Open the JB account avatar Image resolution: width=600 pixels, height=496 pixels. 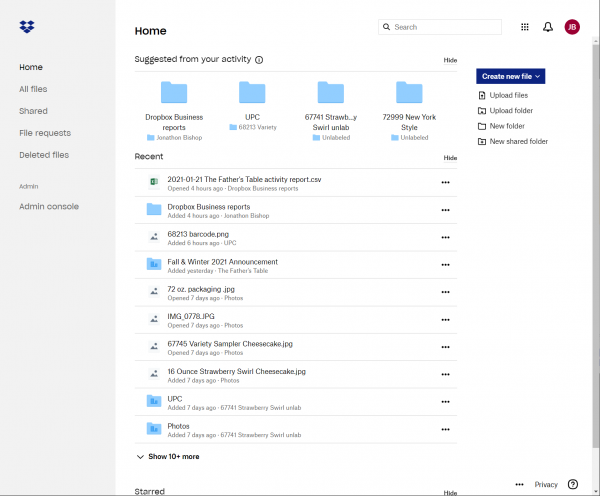click(572, 27)
